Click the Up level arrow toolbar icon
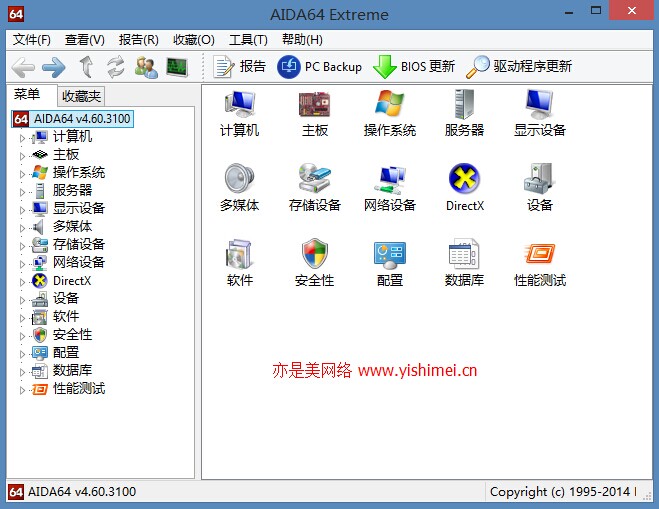Screen dimensions: 659x509 [x=86, y=67]
